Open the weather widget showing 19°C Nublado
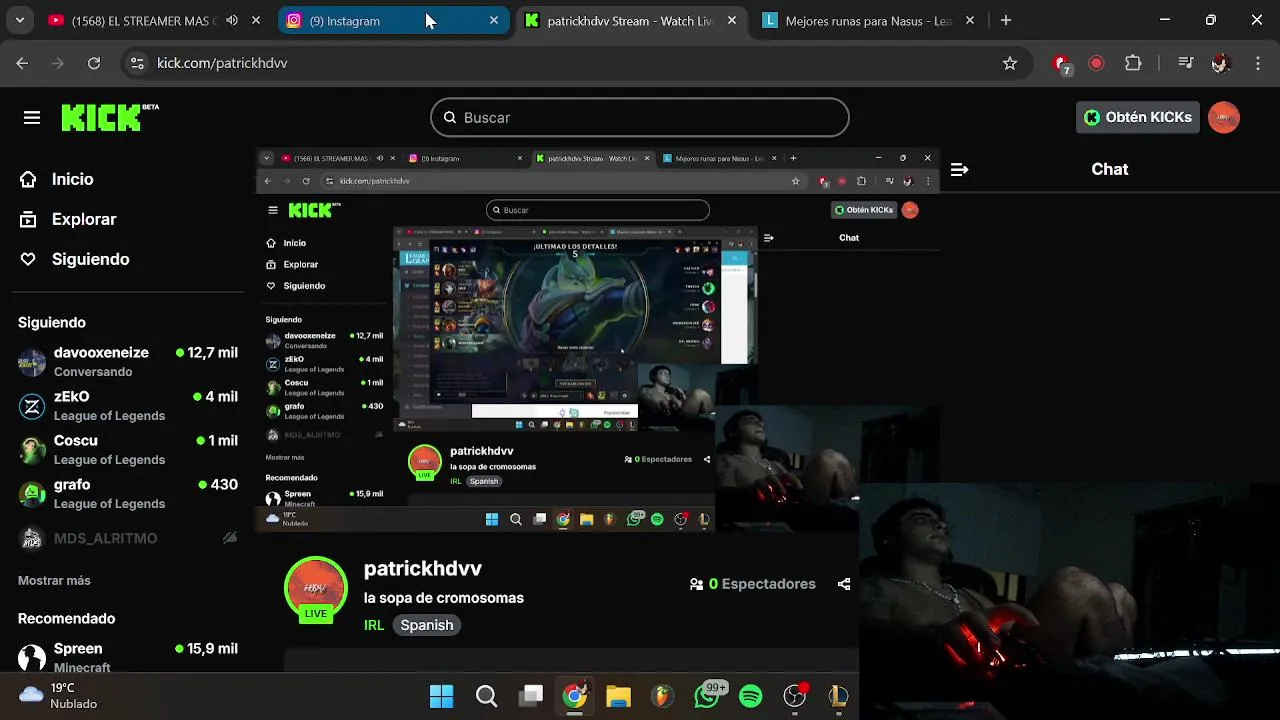This screenshot has height=720, width=1280. pos(60,696)
